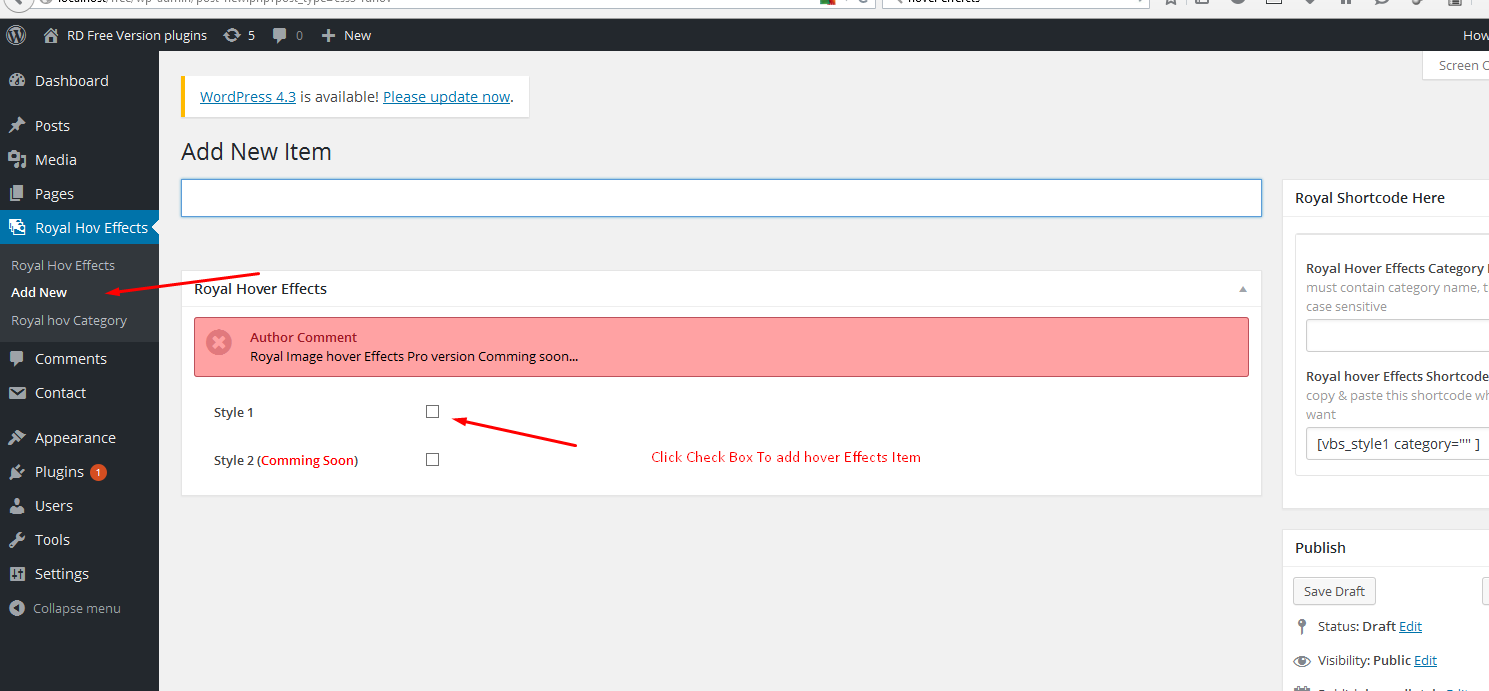Click the Royal Hover Effects Category input
Viewport: 1489px width, 691px height.
[1397, 336]
